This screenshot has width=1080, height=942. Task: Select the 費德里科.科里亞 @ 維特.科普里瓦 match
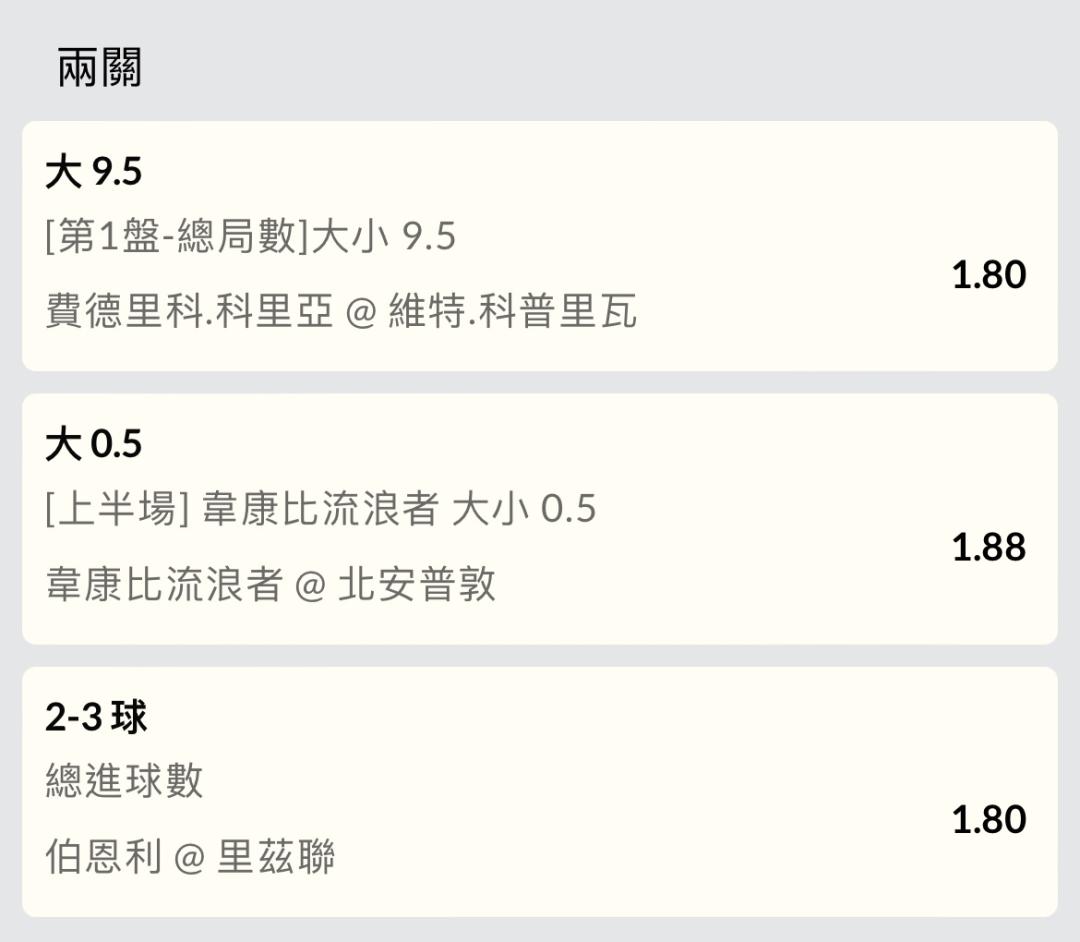341,311
